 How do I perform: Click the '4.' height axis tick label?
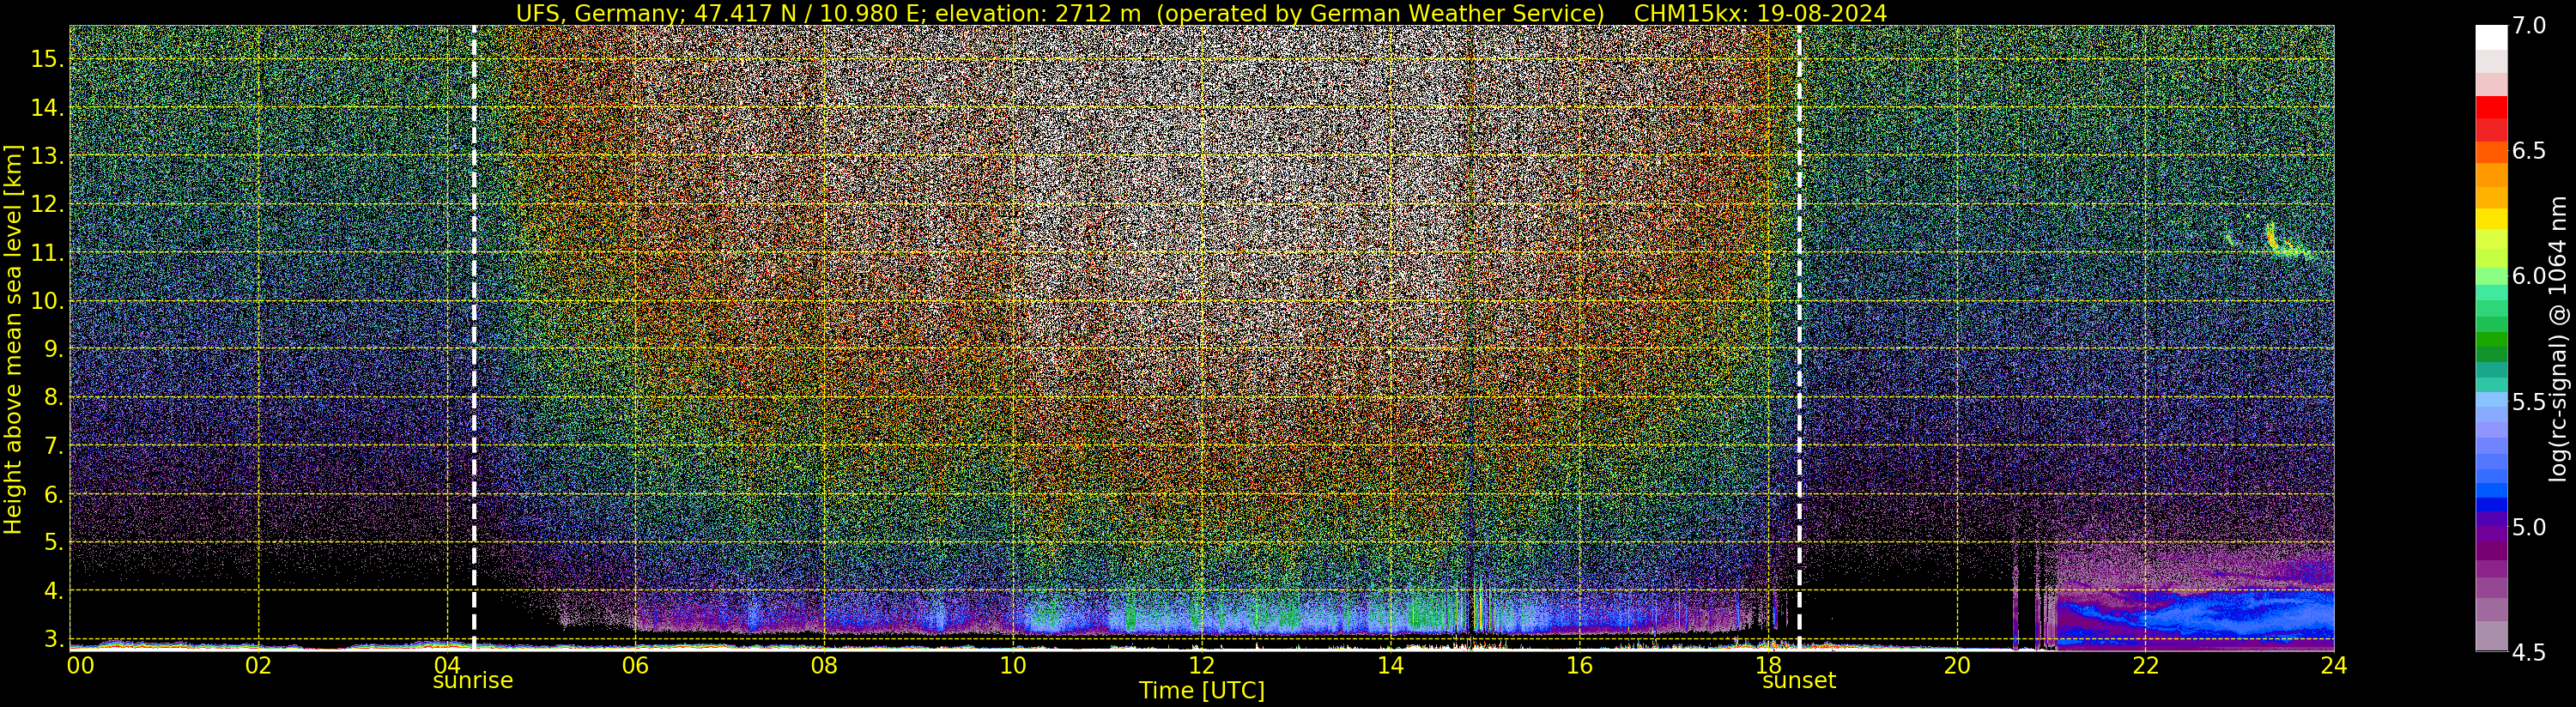click(53, 591)
